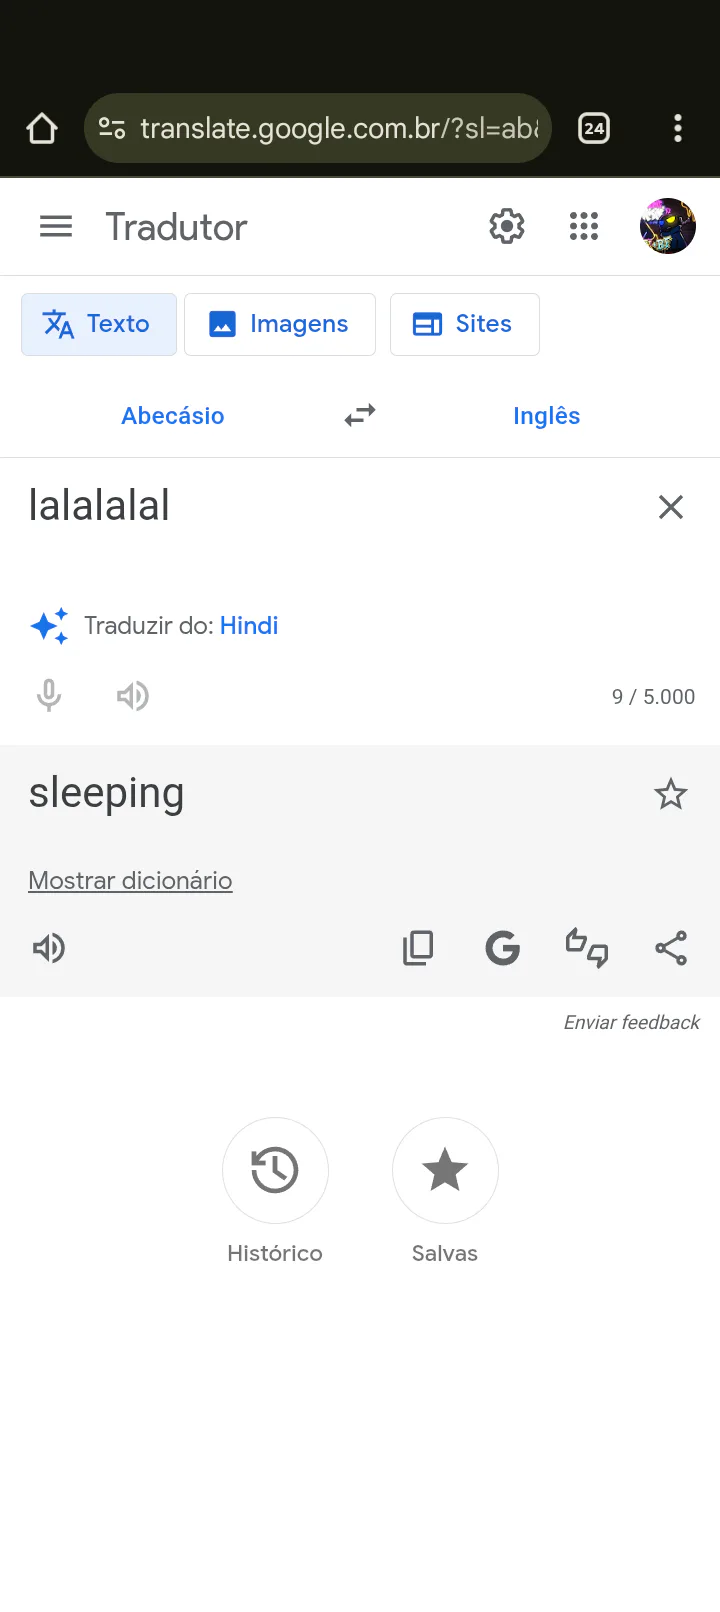Image resolution: width=720 pixels, height=1612 pixels.
Task: Open the tab switcher showing 24 tabs
Action: pyautogui.click(x=594, y=128)
